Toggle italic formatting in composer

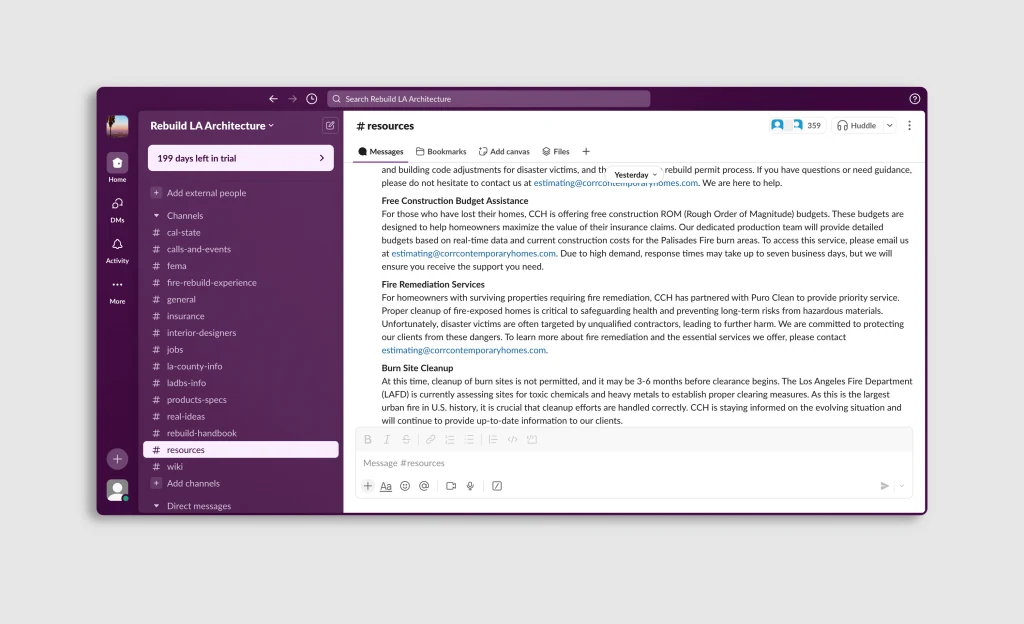pos(387,439)
